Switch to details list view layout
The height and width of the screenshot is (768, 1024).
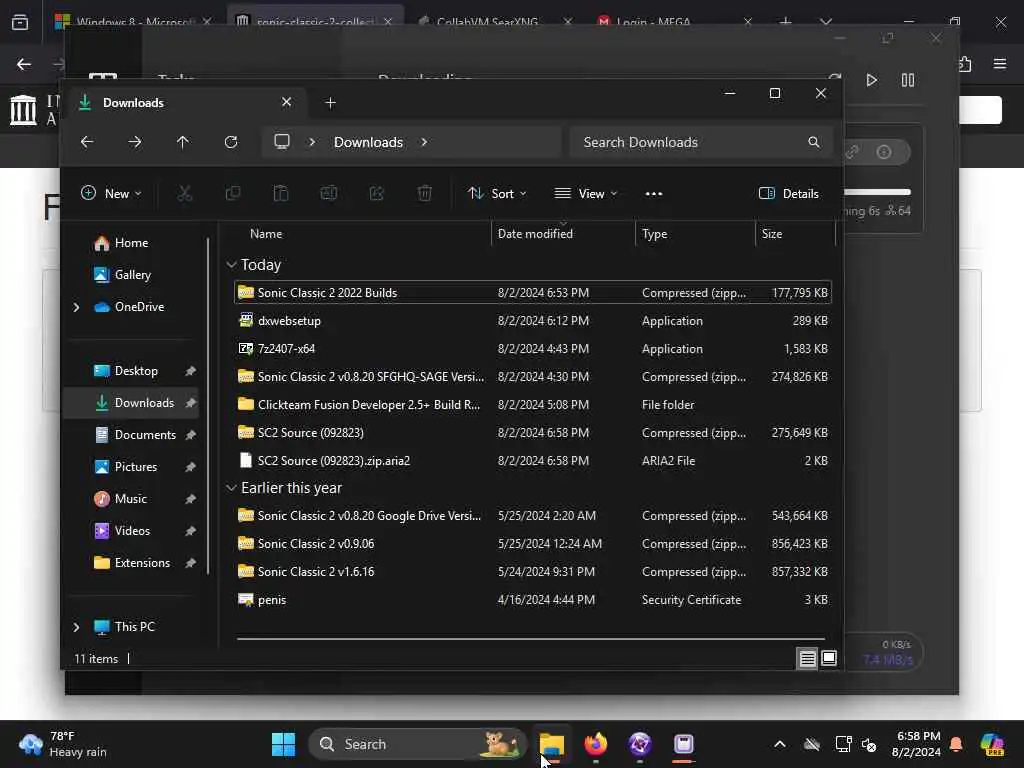(807, 658)
